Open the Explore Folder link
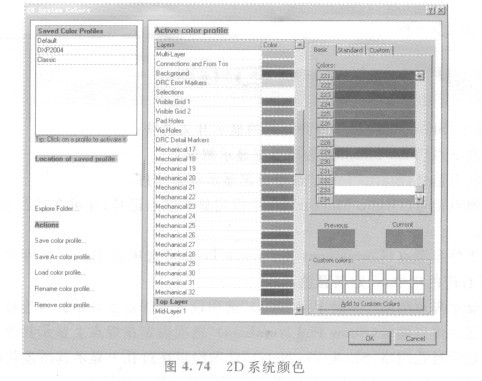Image resolution: width=482 pixels, height=381 pixels. click(x=56, y=209)
